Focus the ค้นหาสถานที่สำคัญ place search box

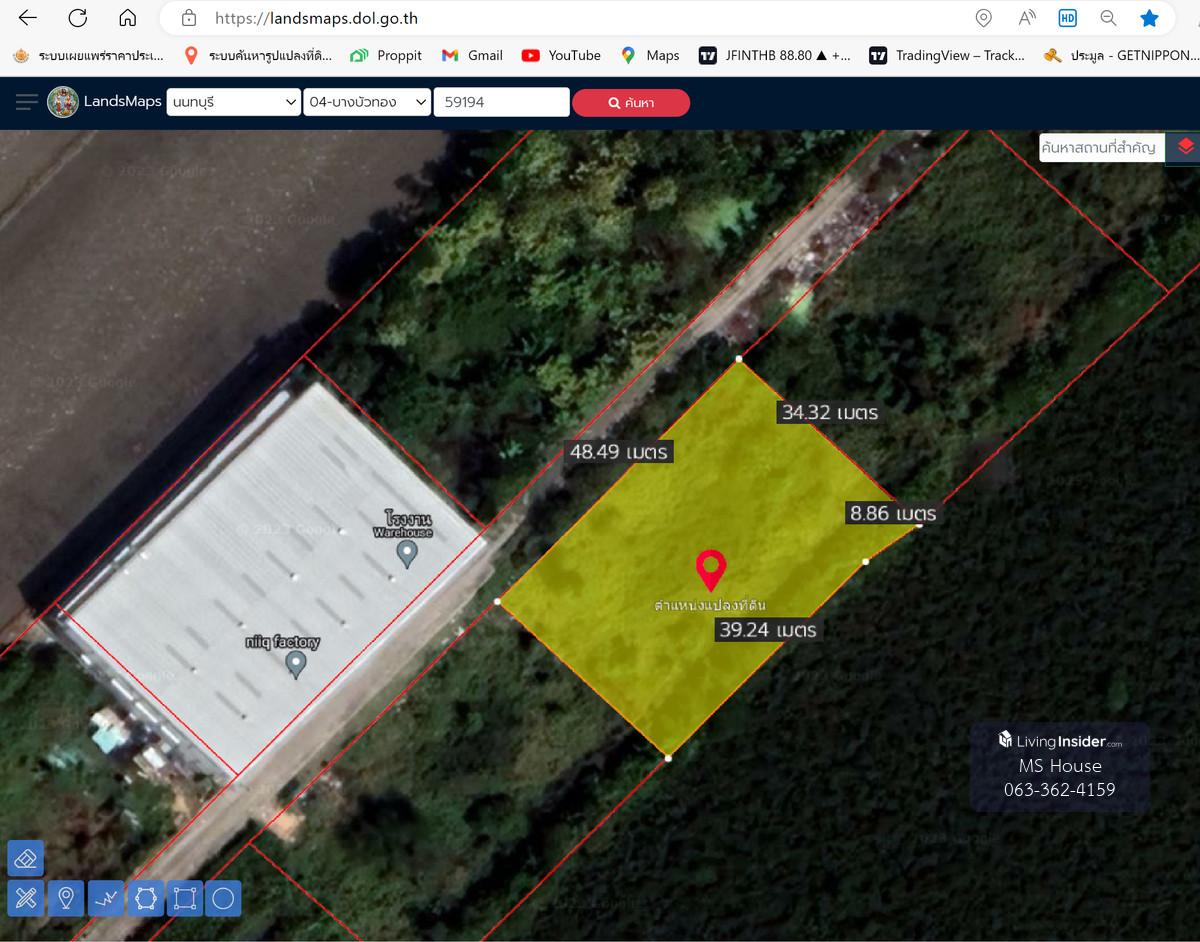[1101, 148]
